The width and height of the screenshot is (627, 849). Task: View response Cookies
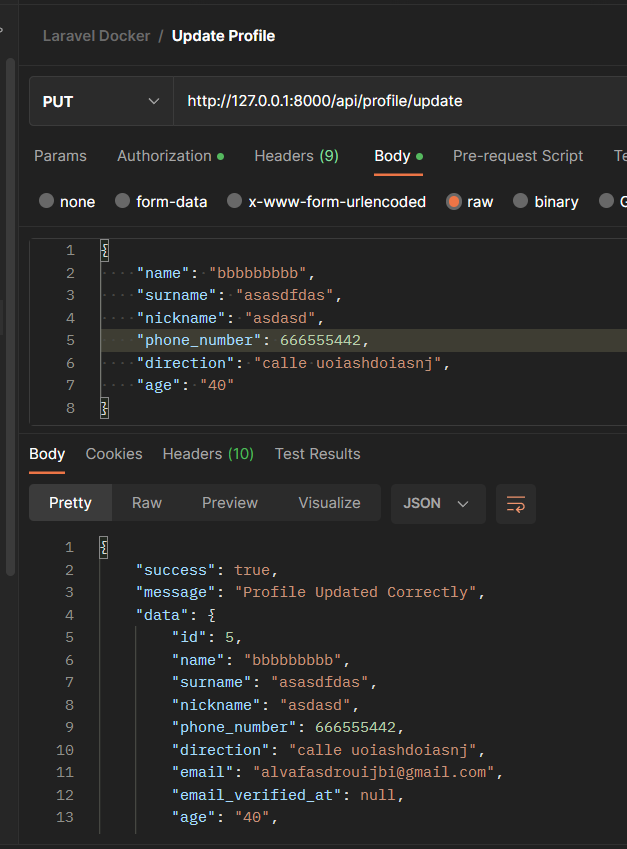(x=113, y=453)
